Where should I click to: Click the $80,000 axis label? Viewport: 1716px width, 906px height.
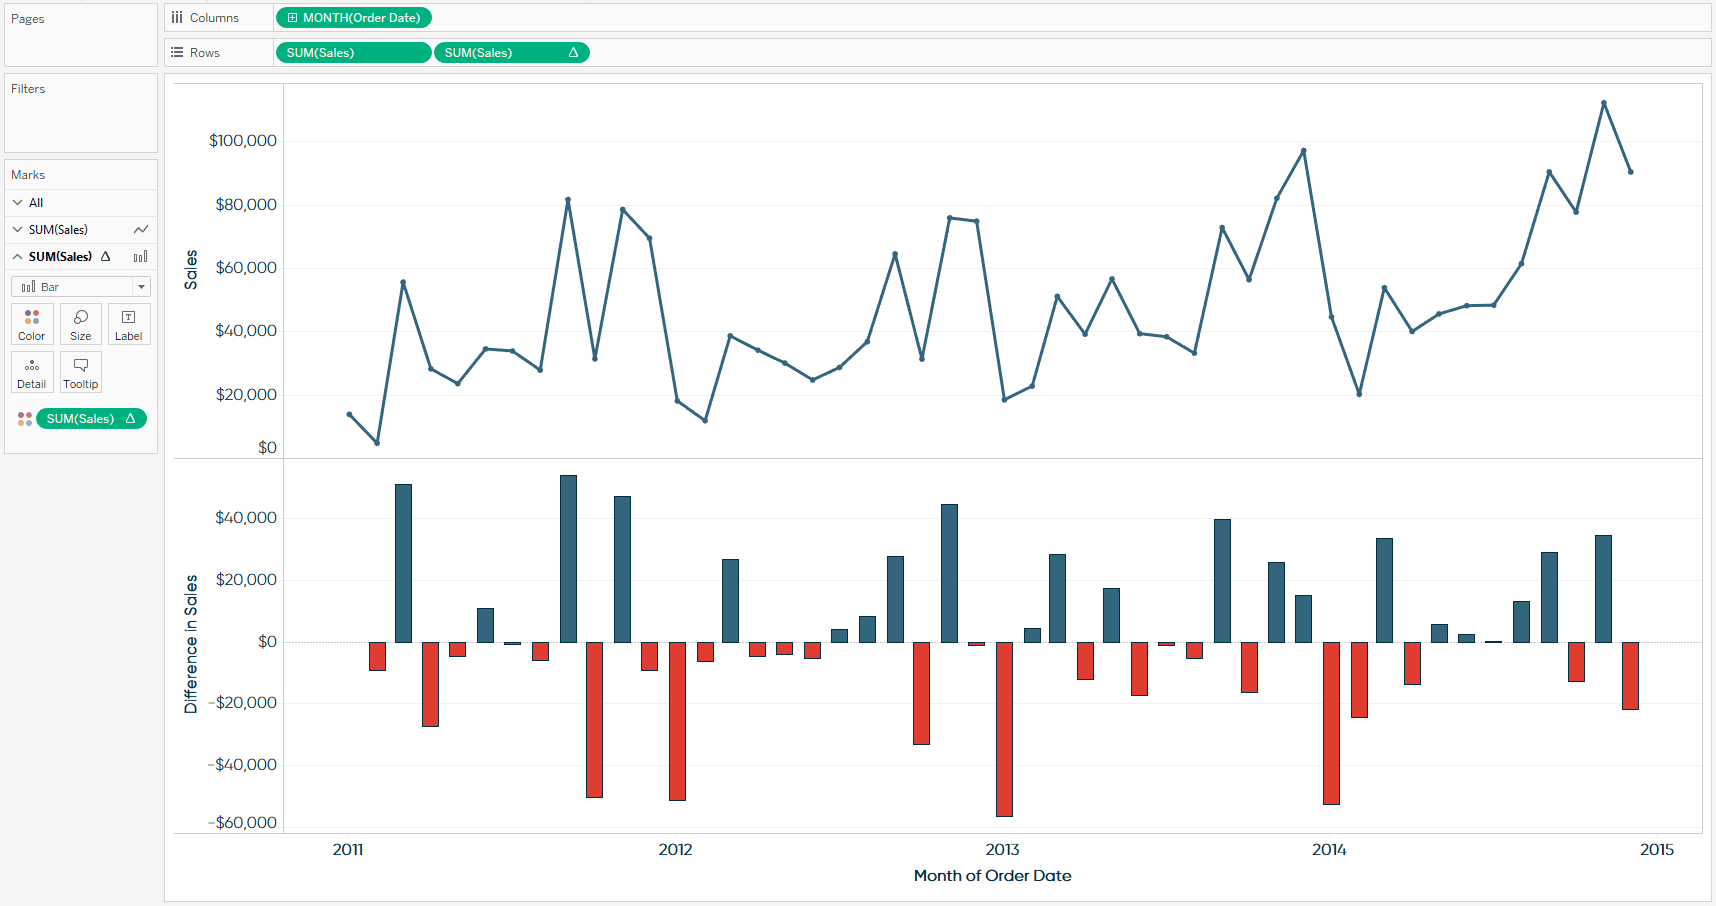246,205
